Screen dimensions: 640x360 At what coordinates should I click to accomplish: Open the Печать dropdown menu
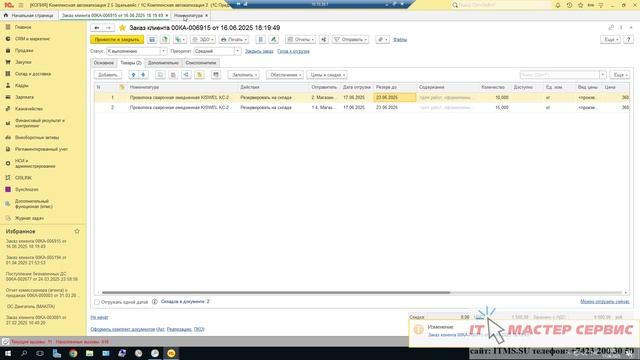(x=234, y=40)
